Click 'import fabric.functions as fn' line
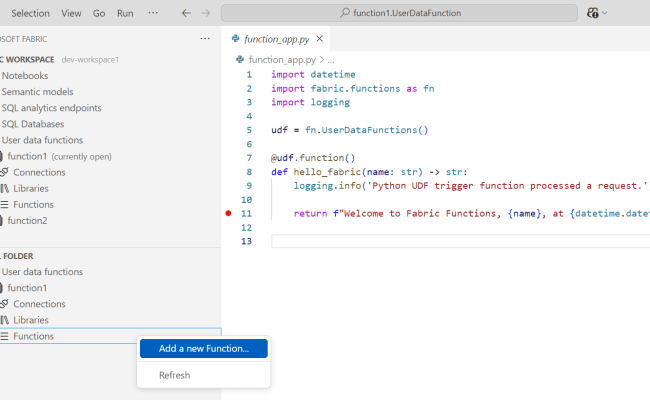The height and width of the screenshot is (400, 650). click(x=352, y=89)
